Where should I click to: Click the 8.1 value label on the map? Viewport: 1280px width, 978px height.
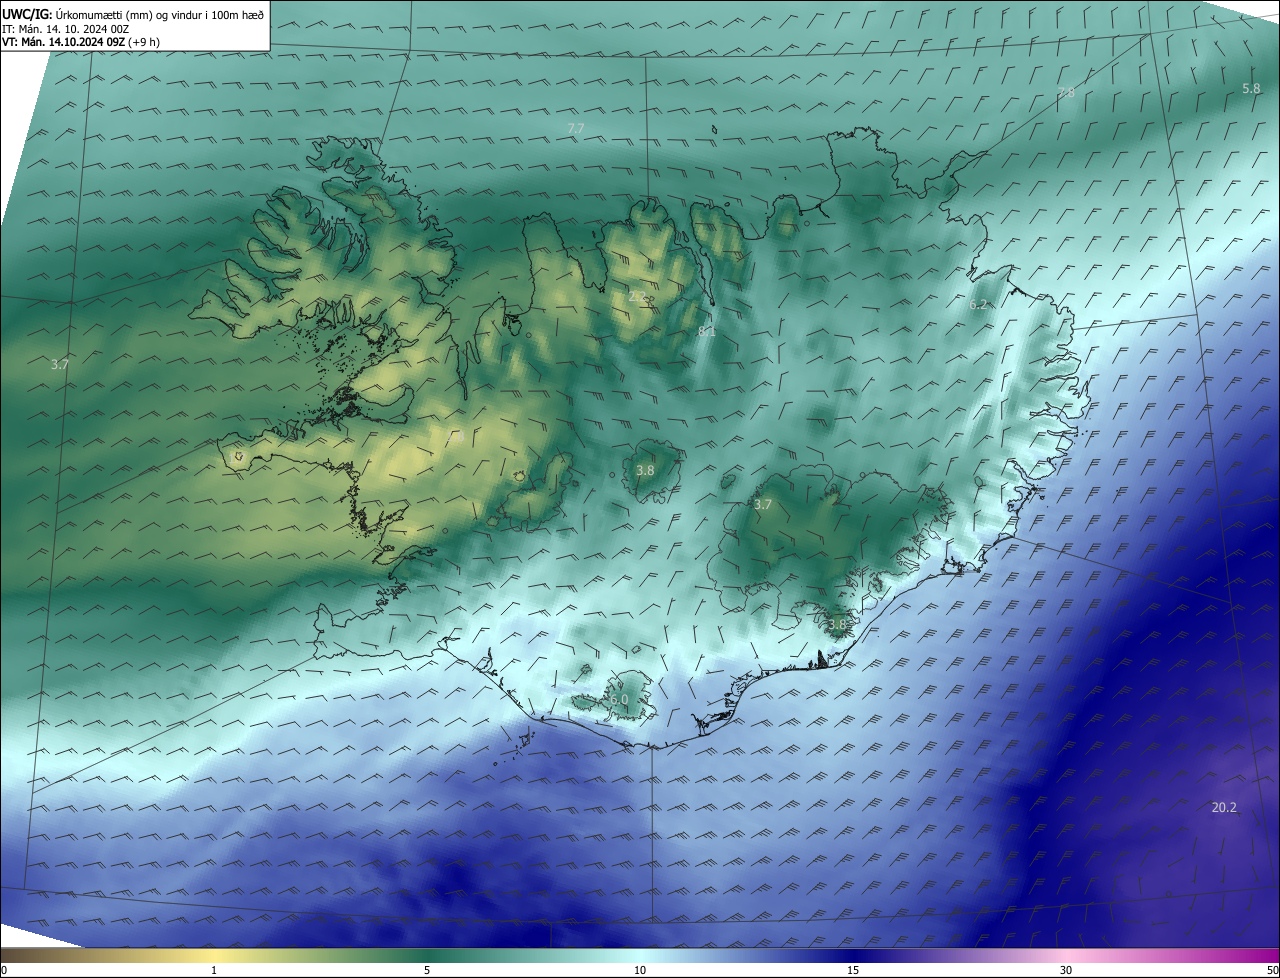[706, 331]
